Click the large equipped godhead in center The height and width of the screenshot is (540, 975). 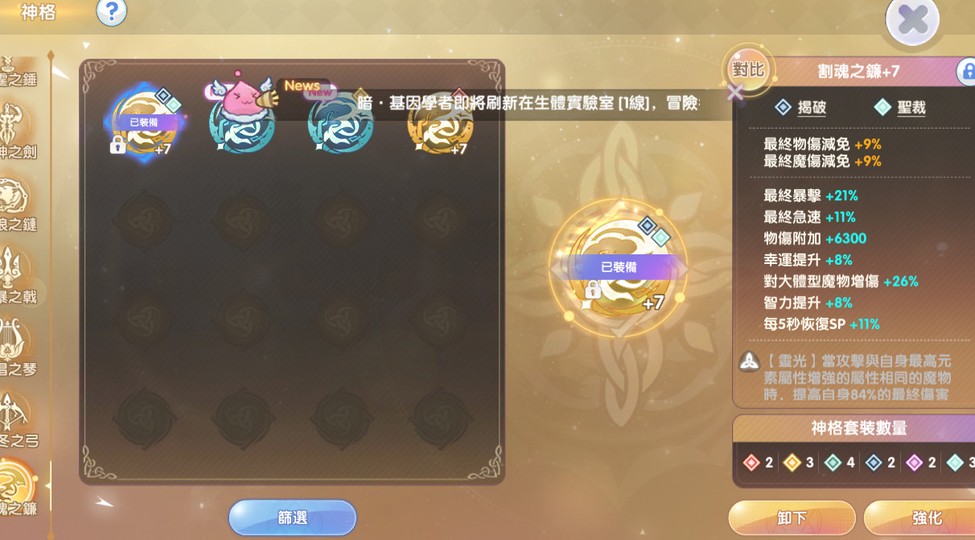pos(619,268)
